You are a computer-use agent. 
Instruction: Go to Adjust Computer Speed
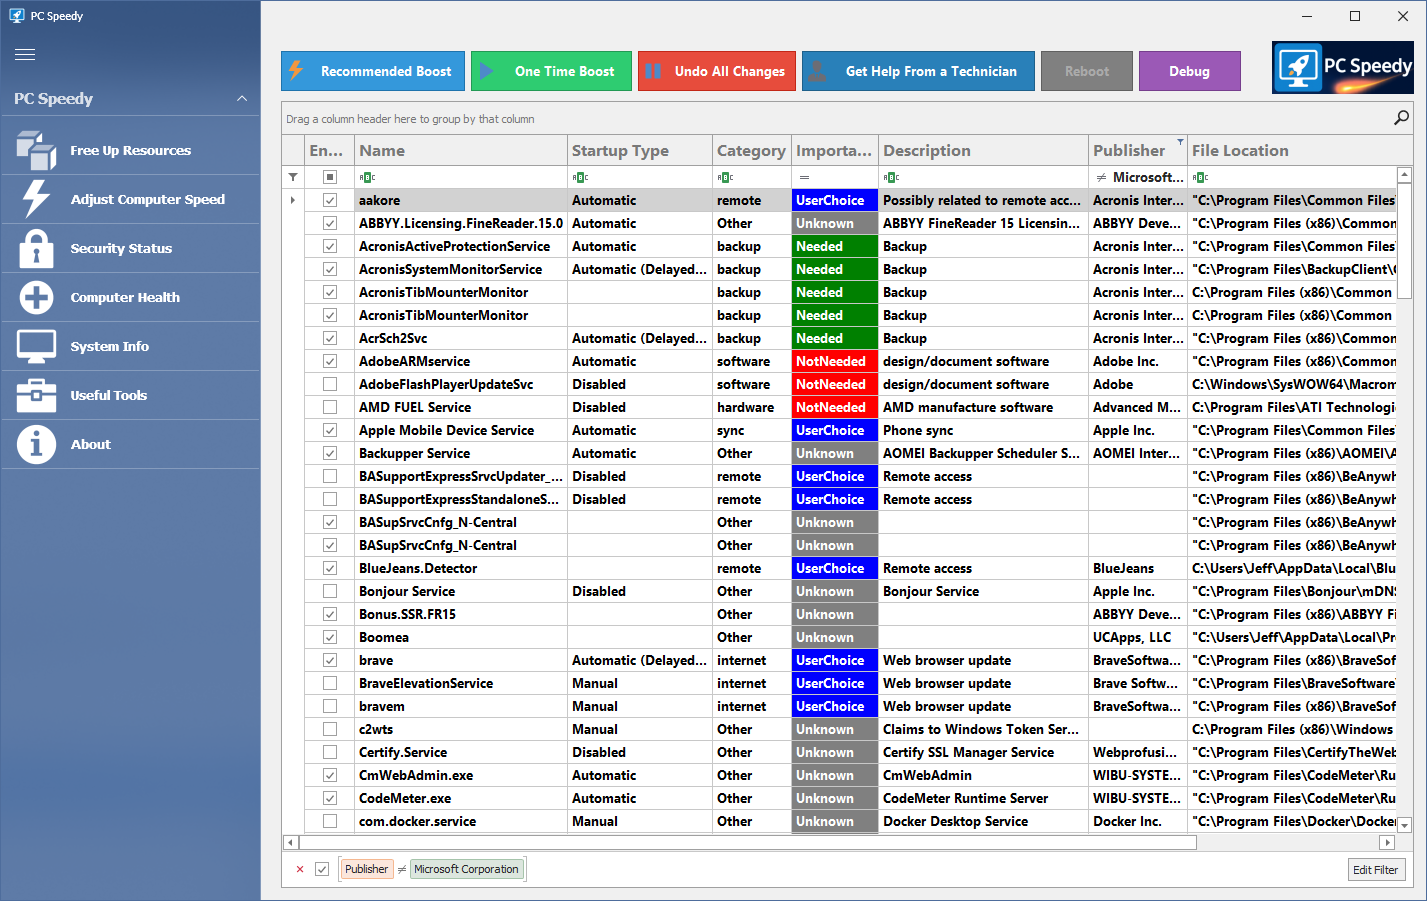[130, 200]
